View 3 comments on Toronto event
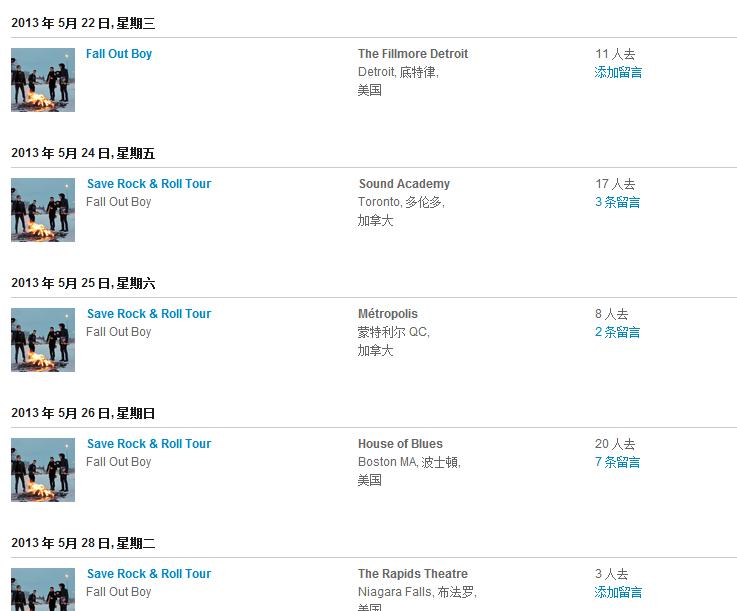The height and width of the screenshot is (611, 737). click(617, 202)
